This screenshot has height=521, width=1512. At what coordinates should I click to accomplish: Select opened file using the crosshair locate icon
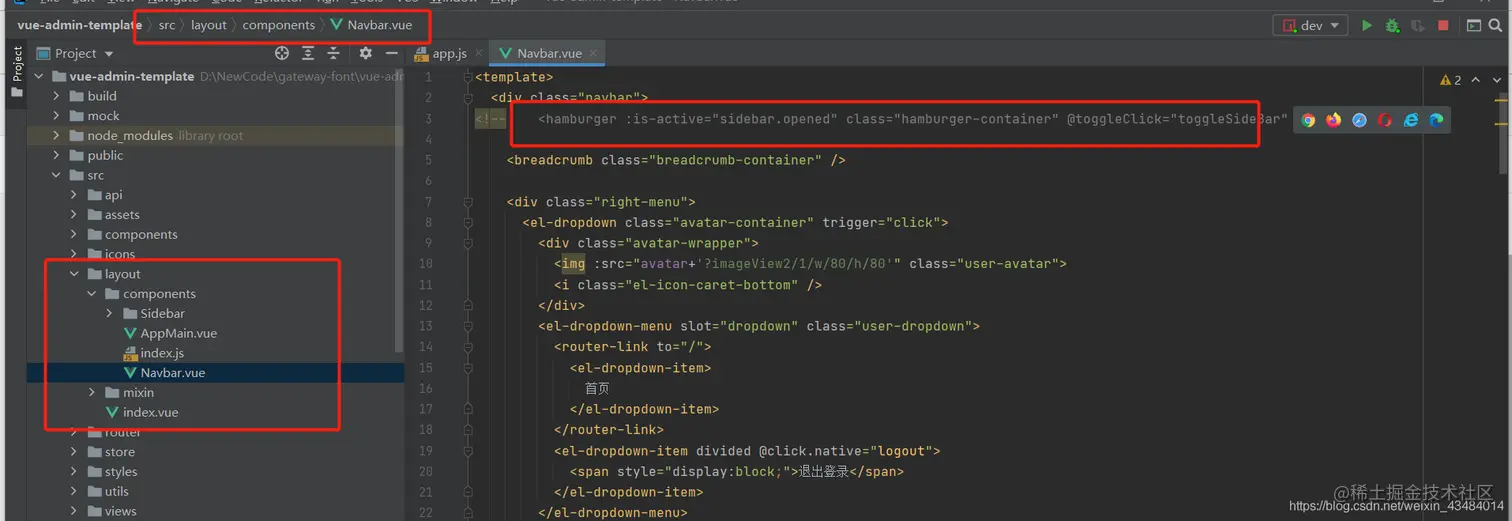click(282, 53)
